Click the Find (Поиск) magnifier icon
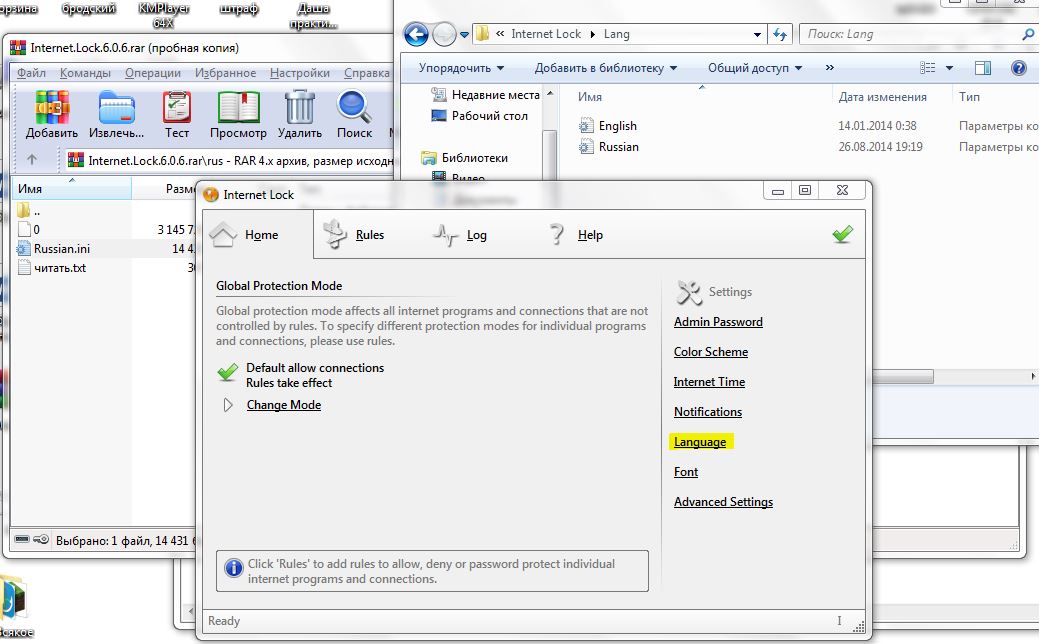 [354, 108]
